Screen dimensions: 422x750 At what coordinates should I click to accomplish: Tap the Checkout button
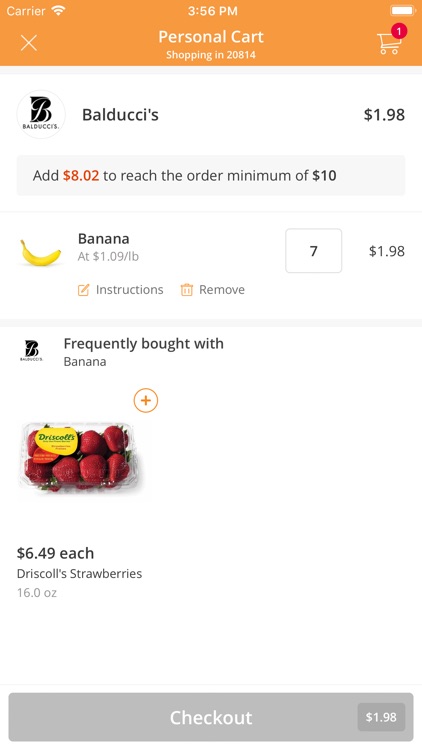[x=211, y=717]
